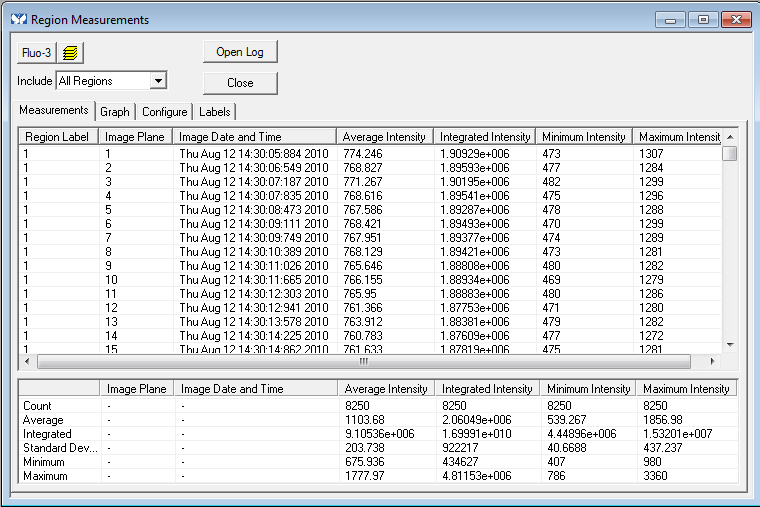Click the upper table's Integrated Intensity header
Viewport: 760px width, 507px height.
[484, 137]
